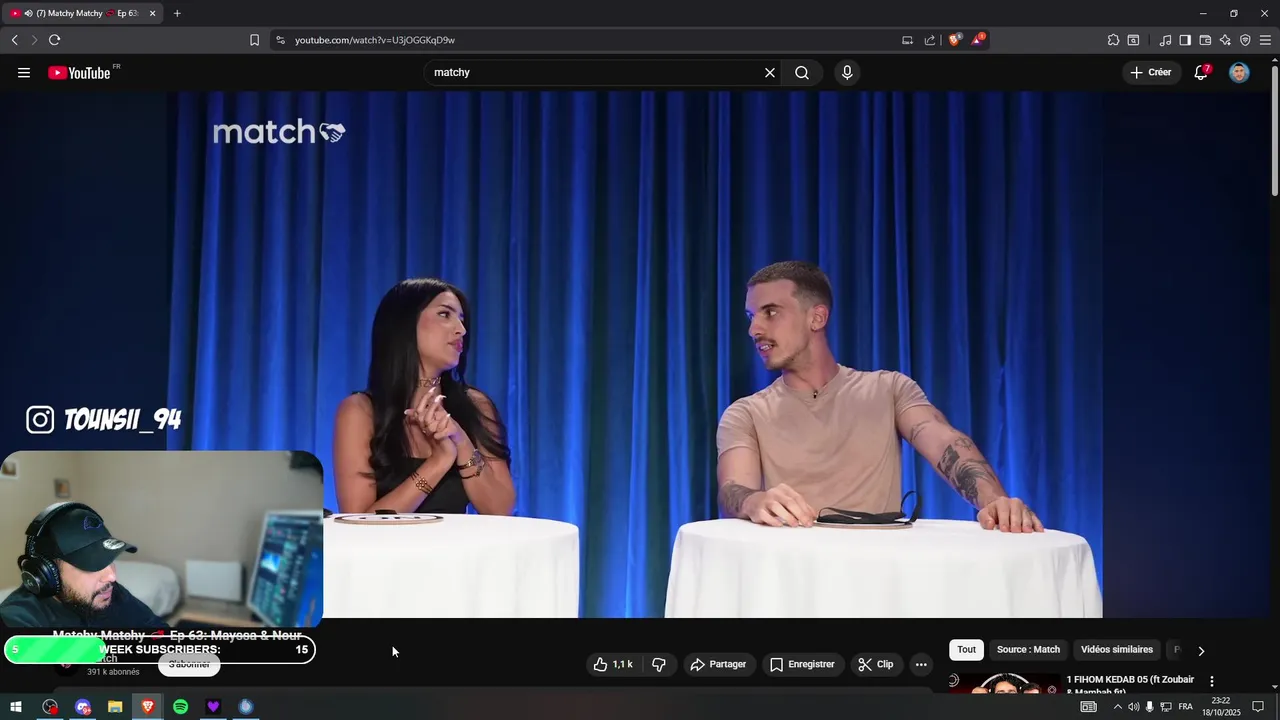Like the video with thumbs up

pos(613,664)
